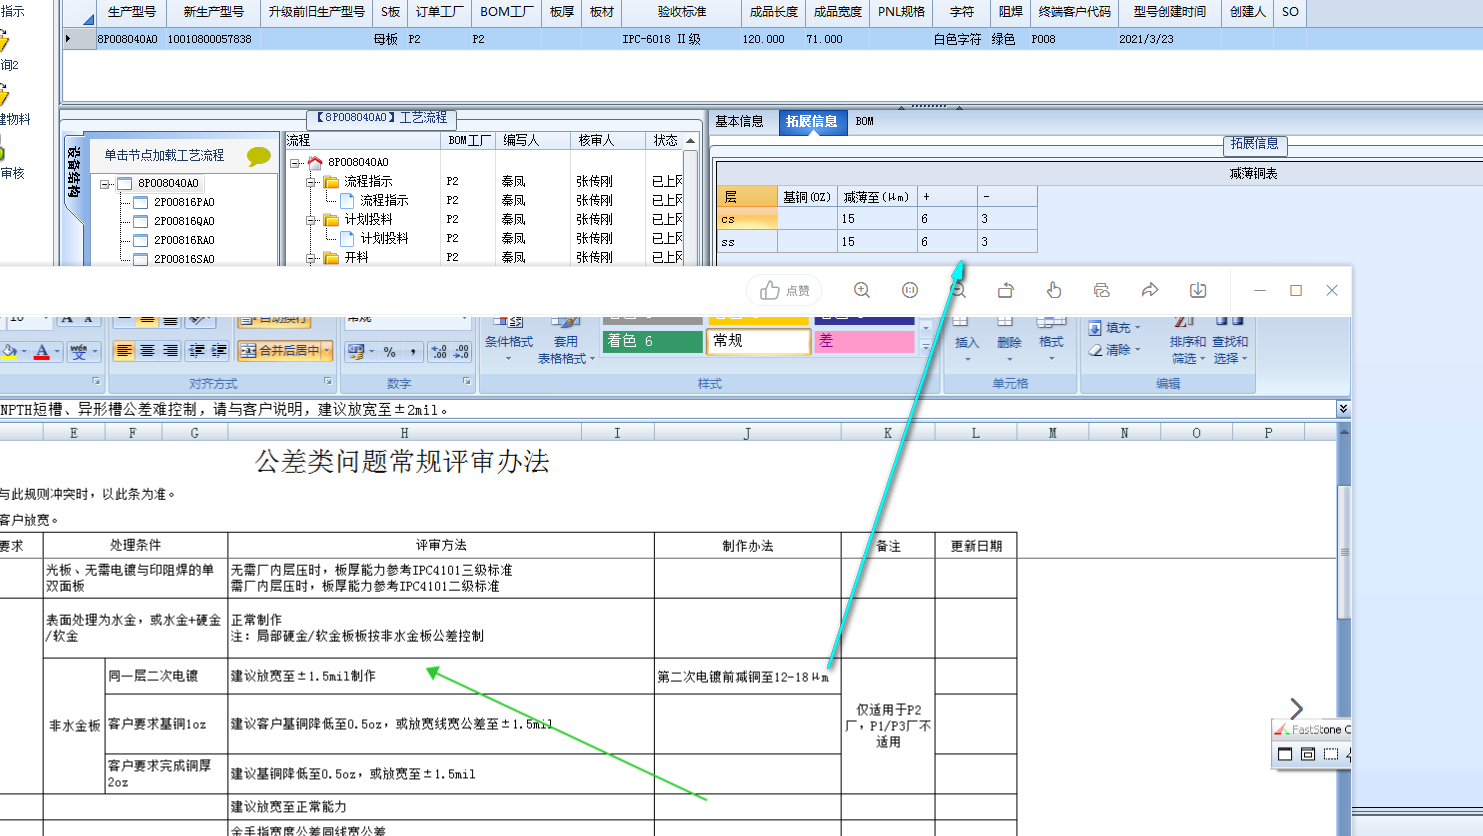Image resolution: width=1483 pixels, height=836 pixels.
Task: Increase decimal places
Action: click(x=439, y=352)
